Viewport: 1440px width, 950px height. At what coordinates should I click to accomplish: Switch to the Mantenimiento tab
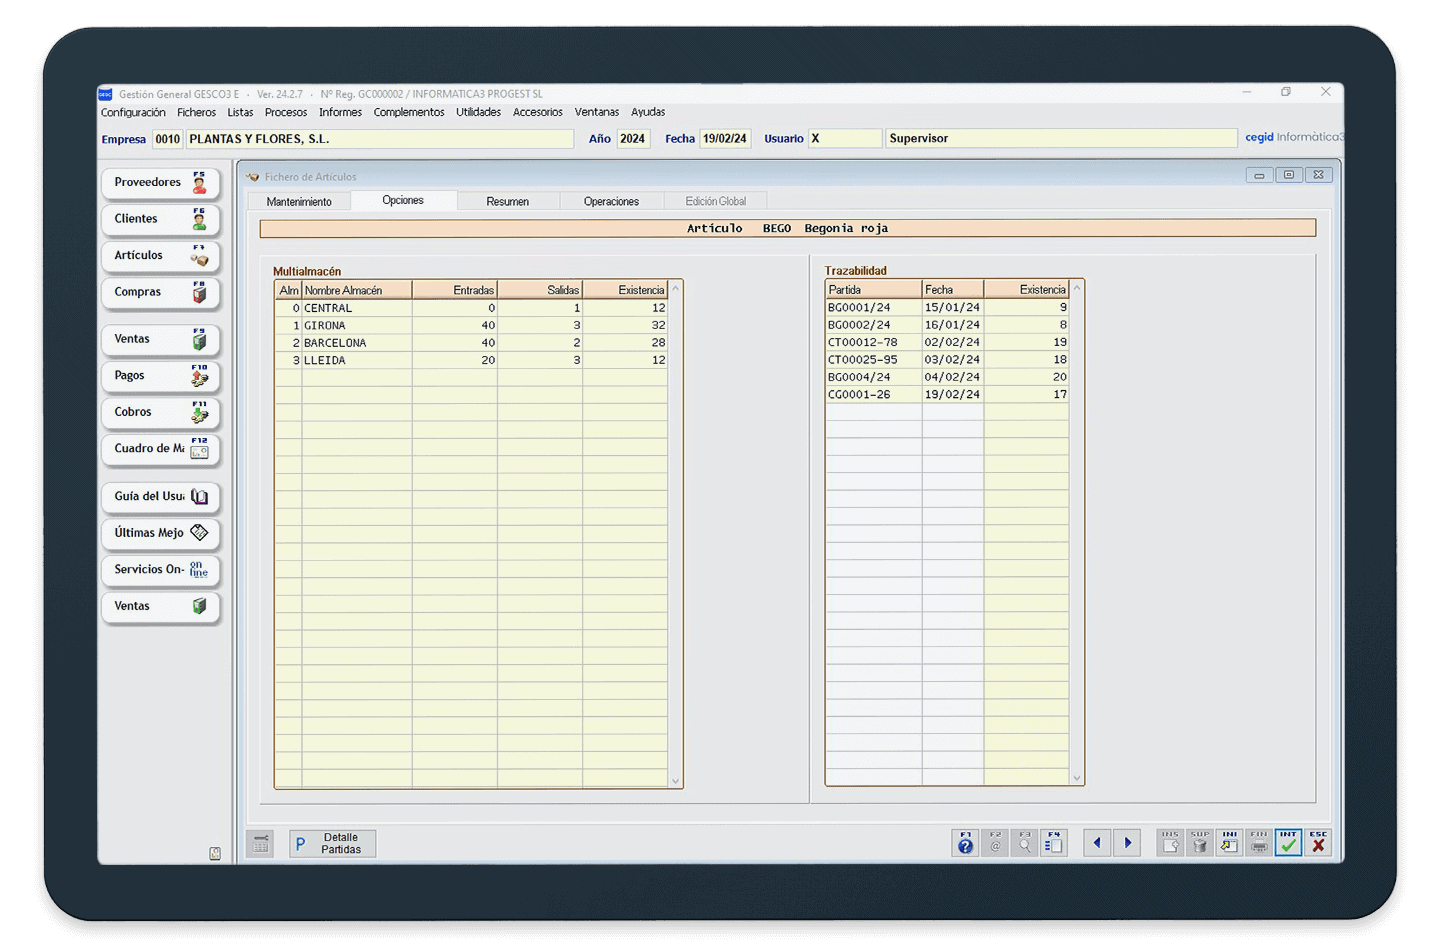pos(299,202)
